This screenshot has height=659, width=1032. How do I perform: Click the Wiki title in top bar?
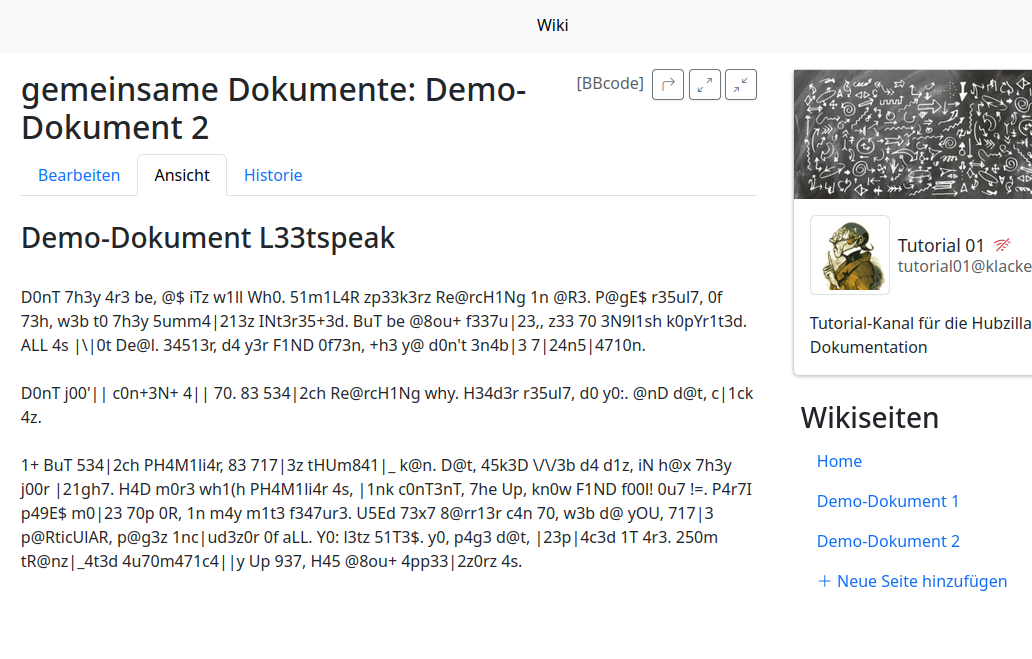click(553, 25)
